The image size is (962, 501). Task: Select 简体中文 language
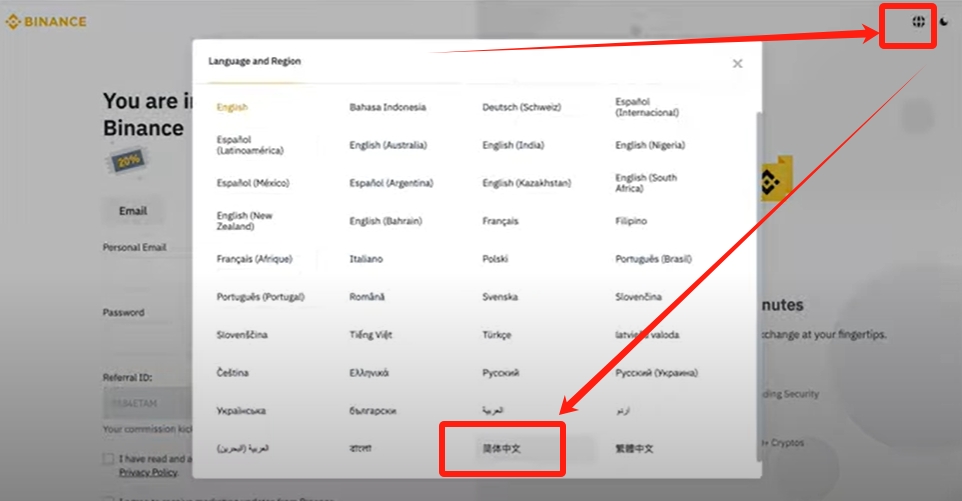click(502, 449)
